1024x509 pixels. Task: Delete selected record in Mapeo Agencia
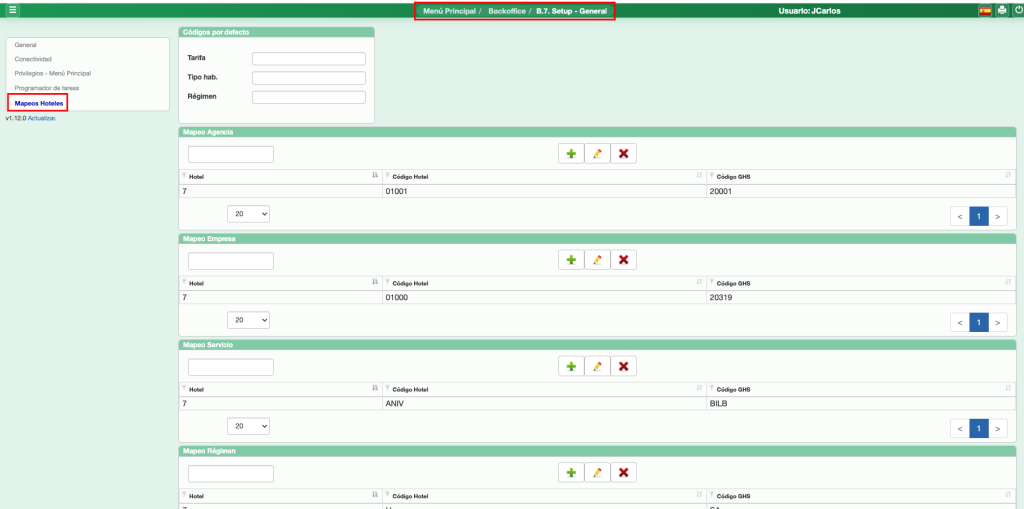coord(623,154)
